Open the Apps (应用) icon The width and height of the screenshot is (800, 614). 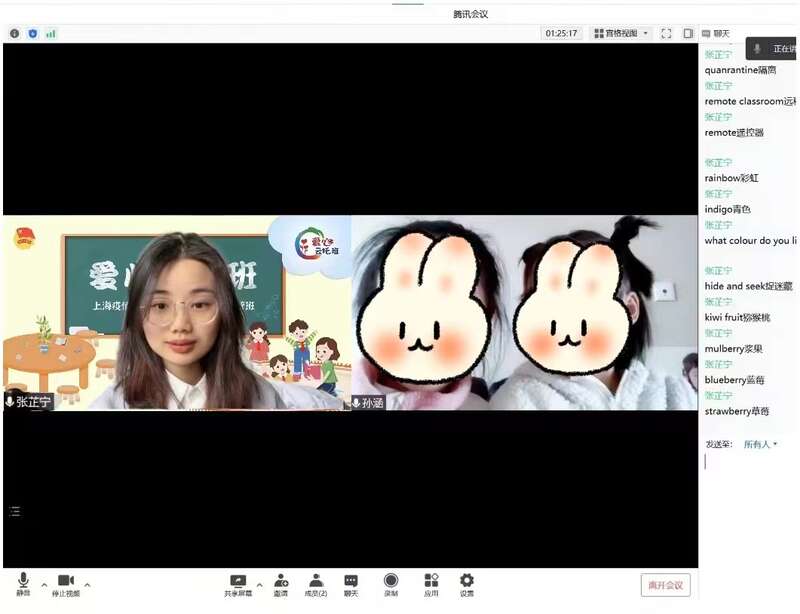pos(431,584)
